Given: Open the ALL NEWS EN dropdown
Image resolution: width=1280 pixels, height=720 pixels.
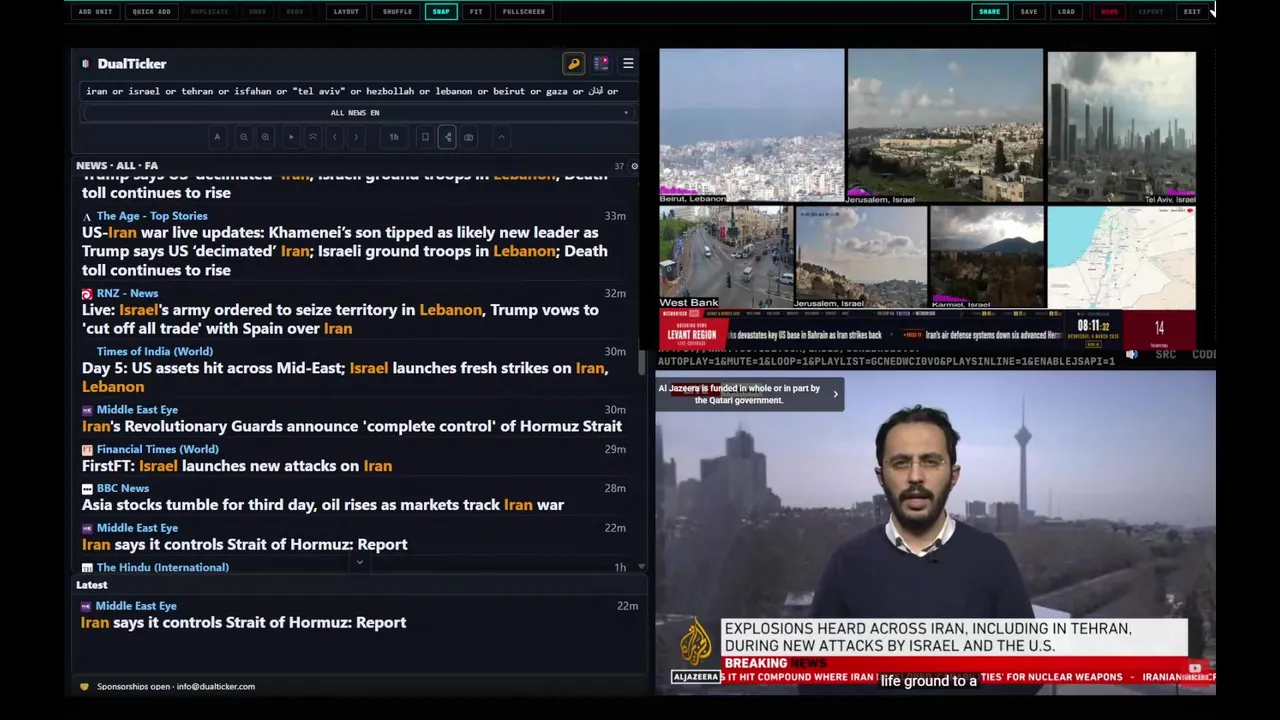Looking at the screenshot, I should click(357, 113).
